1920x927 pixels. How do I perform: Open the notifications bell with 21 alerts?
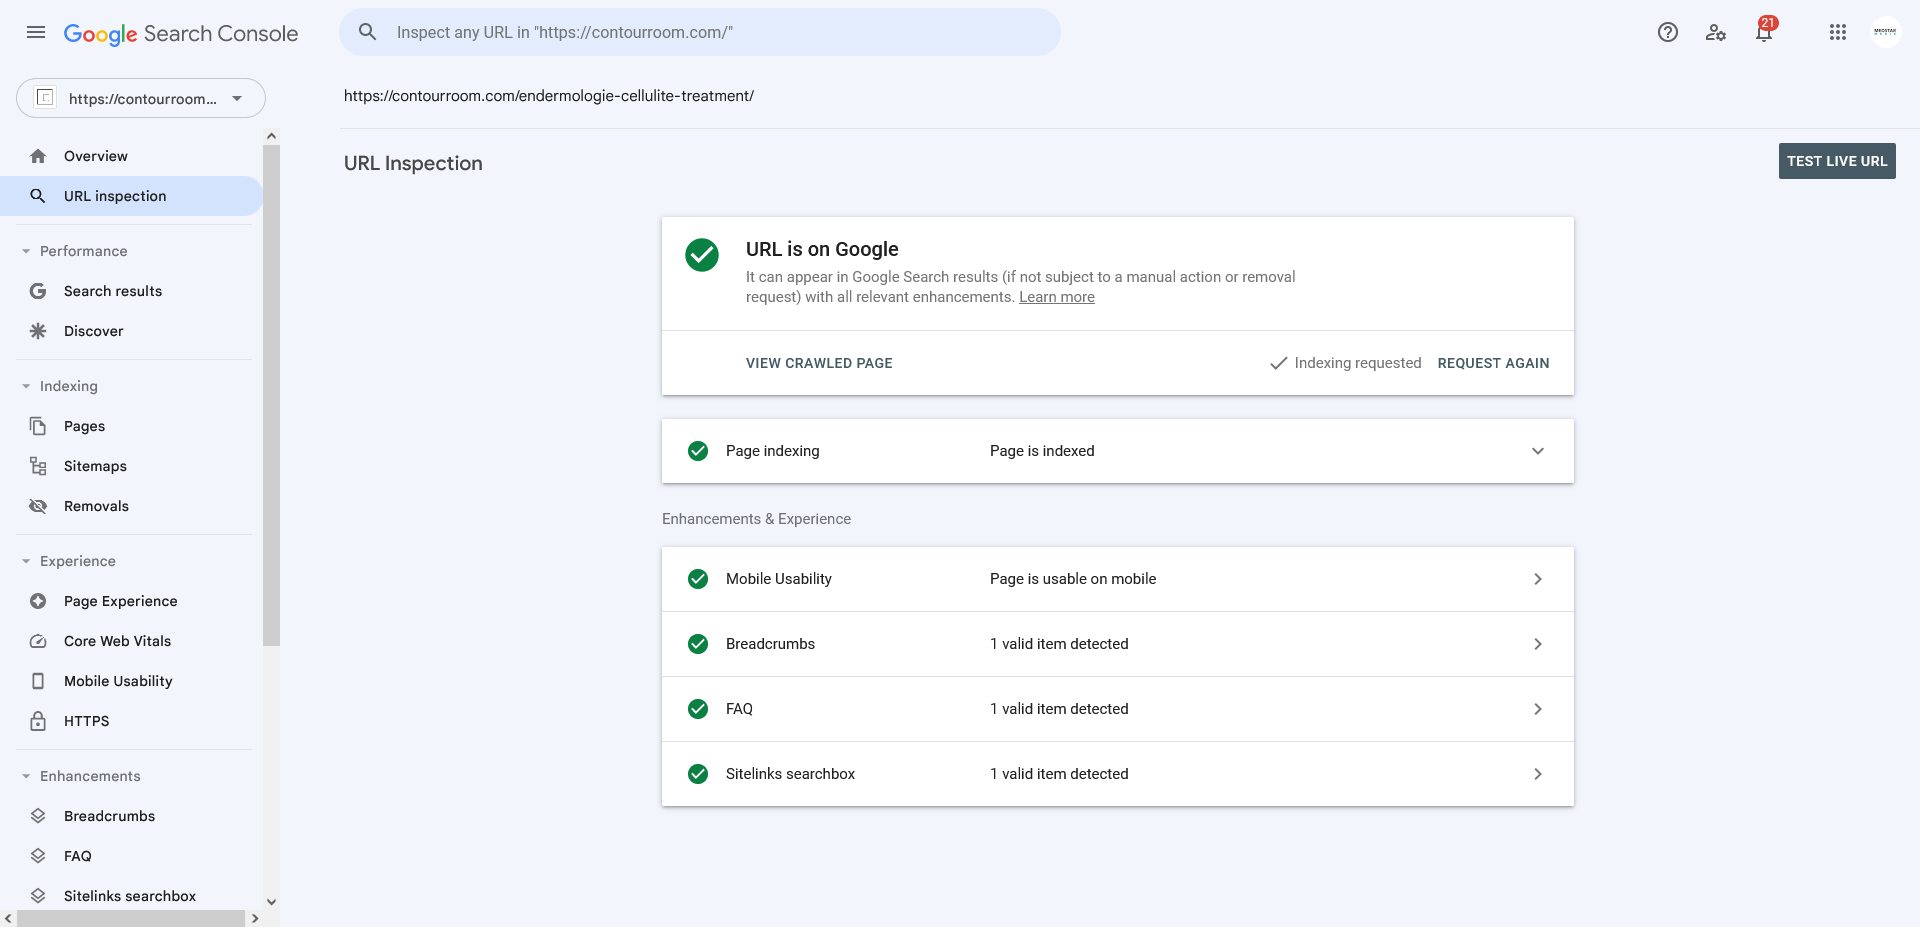pyautogui.click(x=1765, y=30)
